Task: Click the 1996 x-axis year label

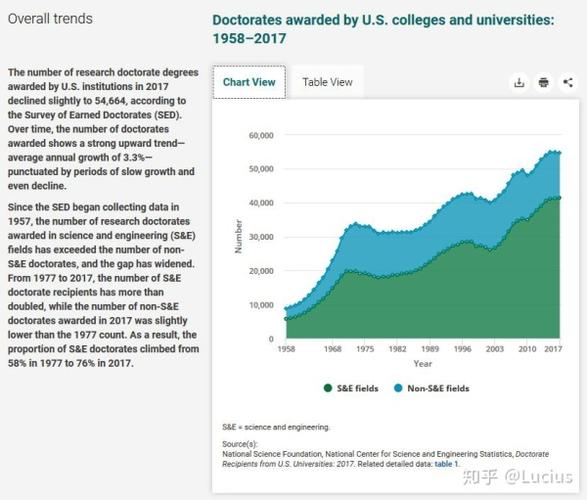Action: coord(462,349)
